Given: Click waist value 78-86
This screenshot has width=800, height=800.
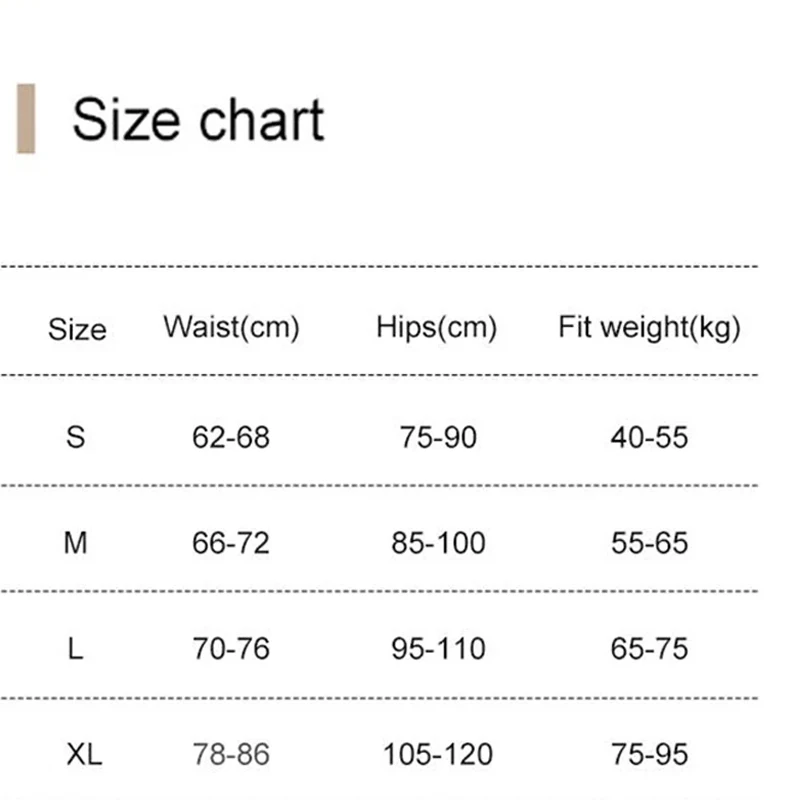Looking at the screenshot, I should (x=231, y=754).
